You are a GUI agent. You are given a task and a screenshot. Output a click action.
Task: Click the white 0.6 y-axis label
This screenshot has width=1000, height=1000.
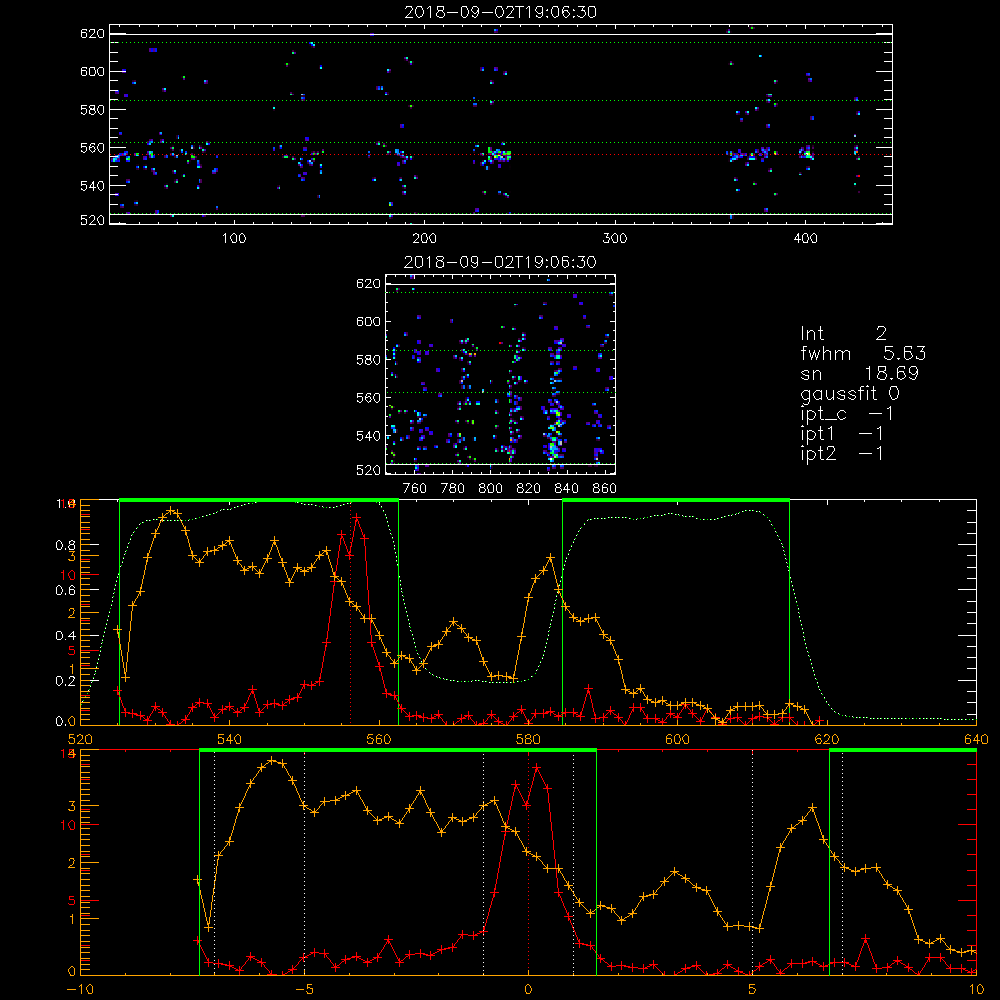click(x=65, y=591)
